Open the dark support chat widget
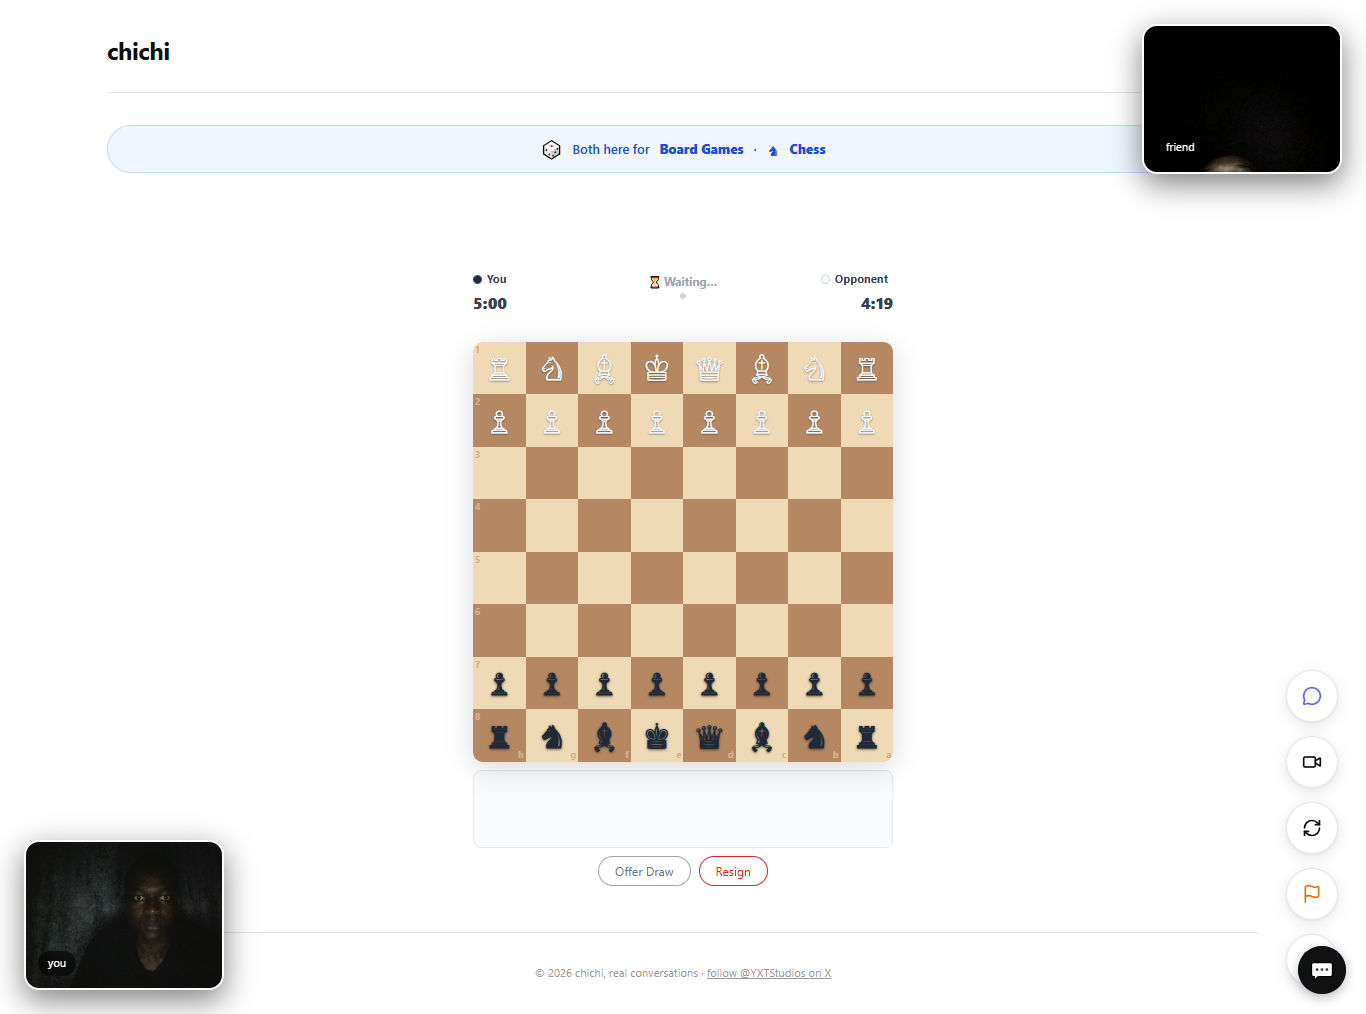Viewport: 1366px width, 1014px height. (x=1322, y=970)
